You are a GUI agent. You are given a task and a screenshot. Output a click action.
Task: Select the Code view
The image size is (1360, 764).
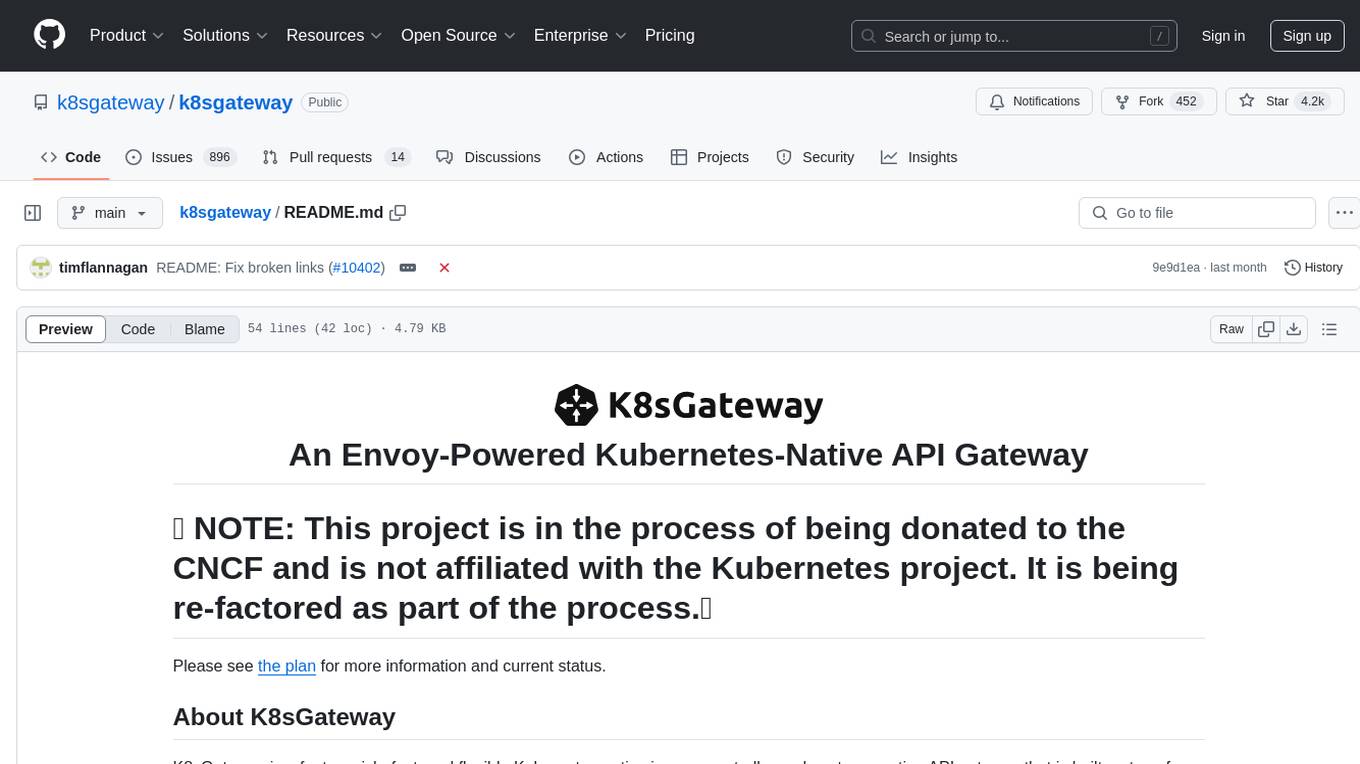tap(138, 329)
